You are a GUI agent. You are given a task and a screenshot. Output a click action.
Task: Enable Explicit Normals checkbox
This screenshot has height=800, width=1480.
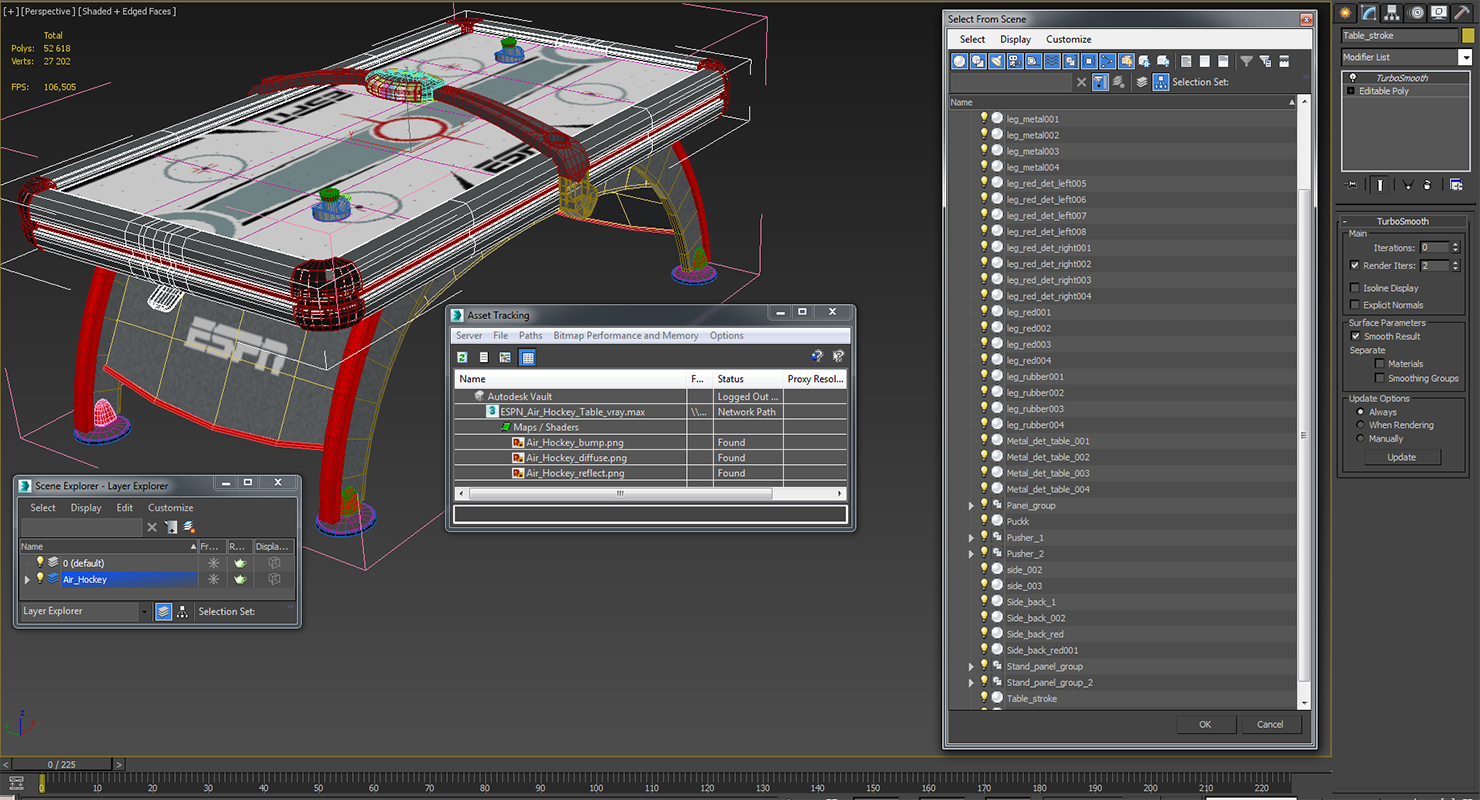point(1354,305)
